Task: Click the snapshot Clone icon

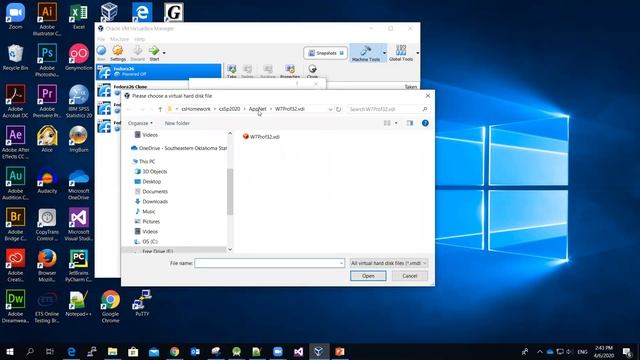Action: 312,70
